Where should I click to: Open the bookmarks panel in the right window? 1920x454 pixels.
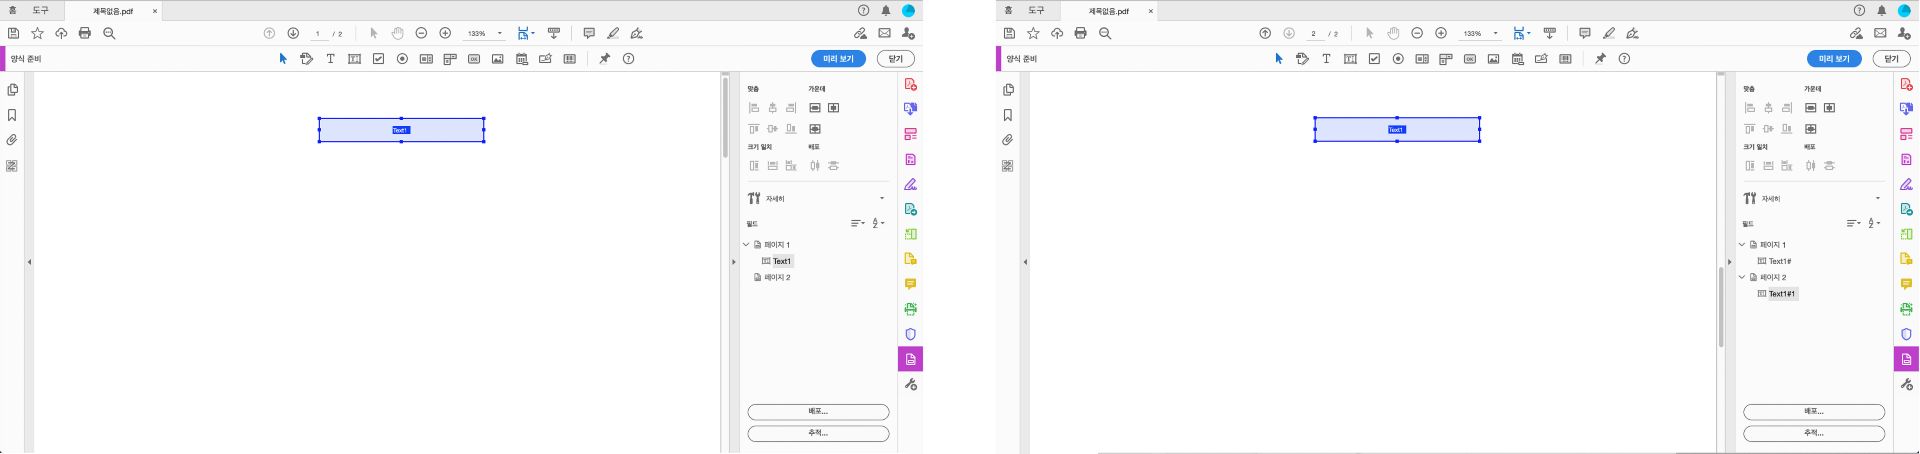(x=1008, y=115)
